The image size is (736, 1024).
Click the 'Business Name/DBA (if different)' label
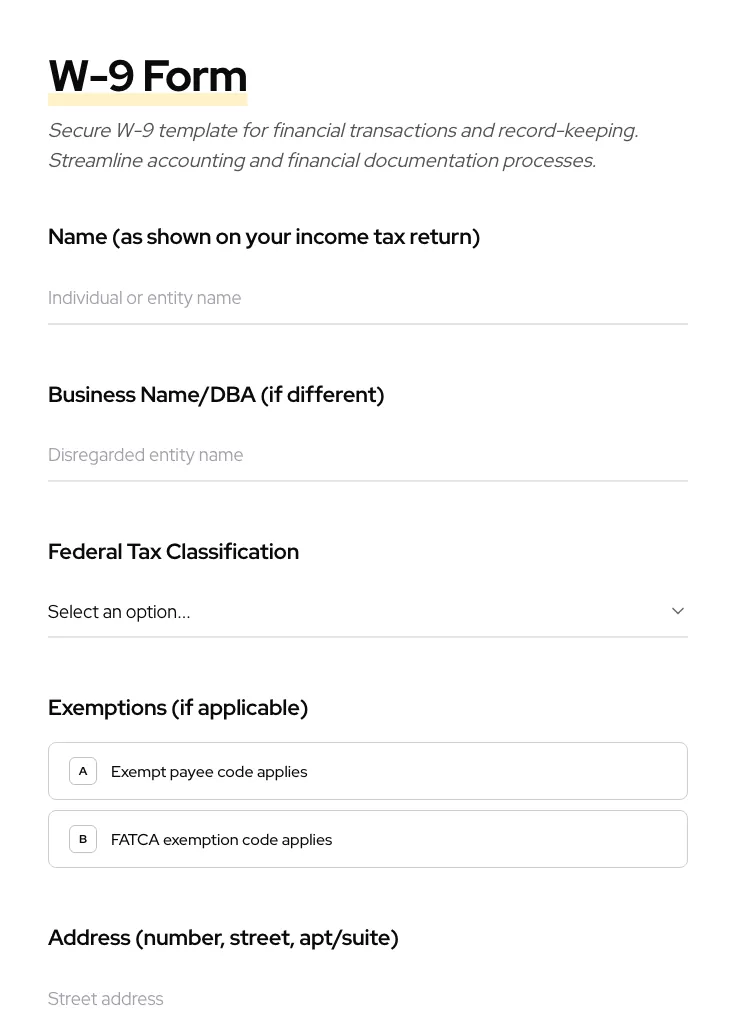pos(216,395)
